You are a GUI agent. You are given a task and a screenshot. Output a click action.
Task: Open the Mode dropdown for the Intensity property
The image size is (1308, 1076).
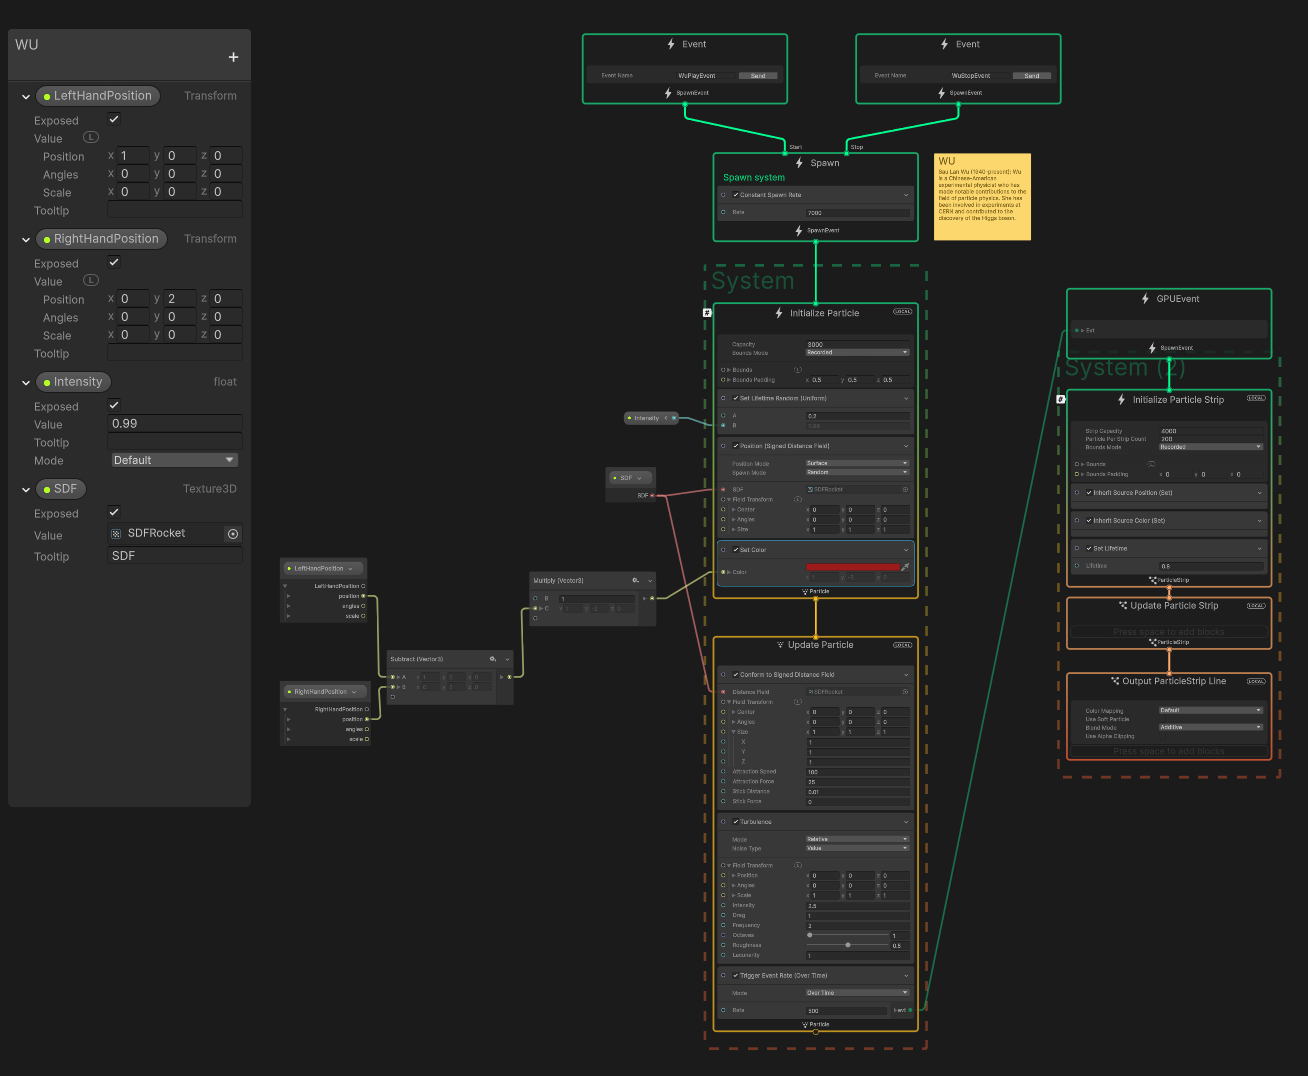(x=173, y=459)
